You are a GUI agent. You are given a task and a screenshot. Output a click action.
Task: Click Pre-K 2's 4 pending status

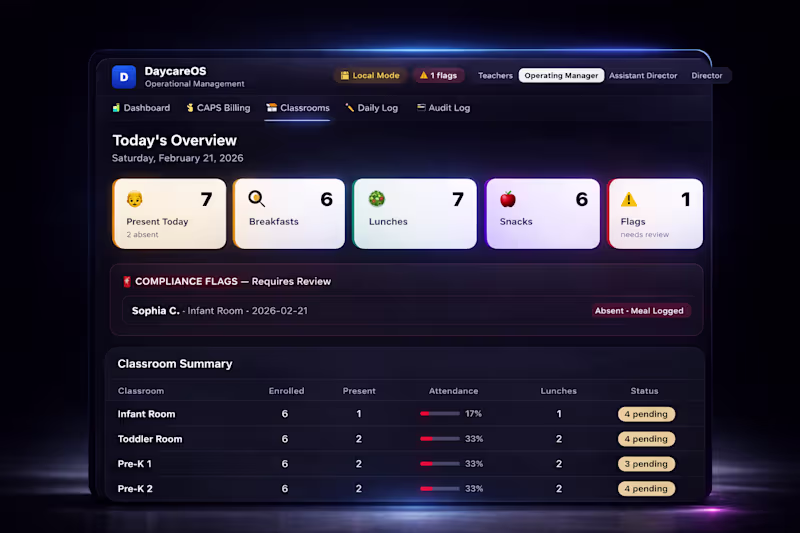point(646,489)
